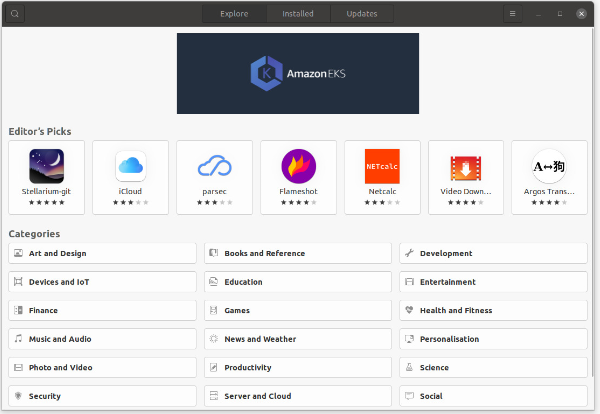The width and height of the screenshot is (600, 414).
Task: Click the Health and Fitness heart icon
Action: click(x=409, y=310)
